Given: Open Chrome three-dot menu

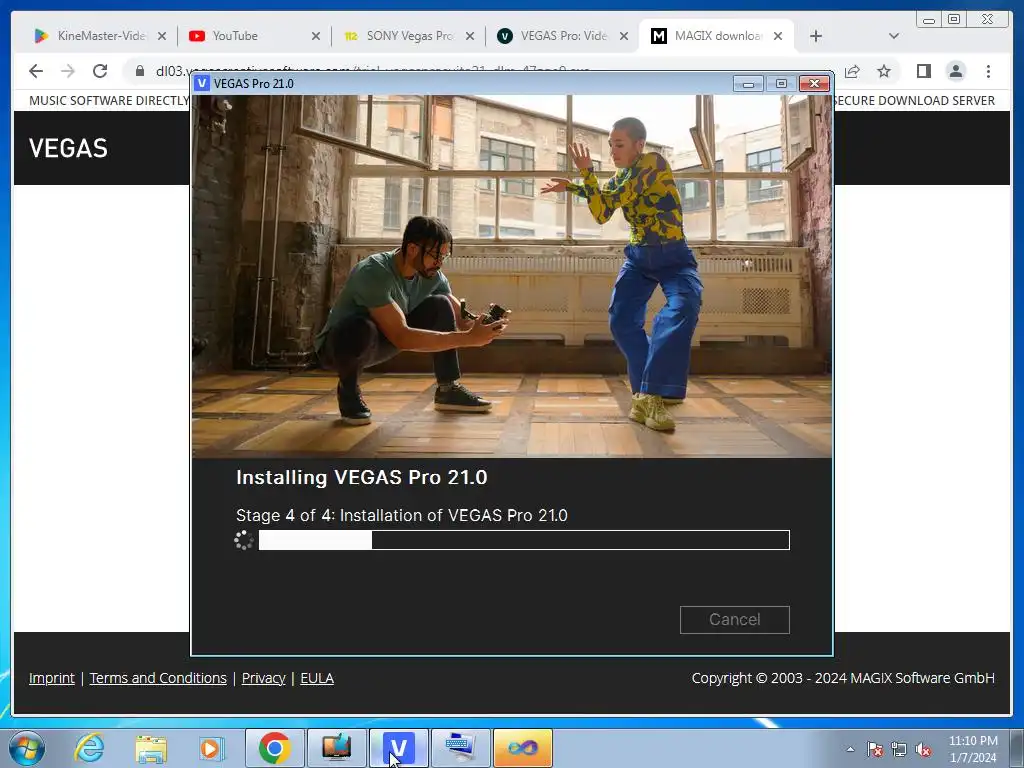Looking at the screenshot, I should [x=988, y=71].
